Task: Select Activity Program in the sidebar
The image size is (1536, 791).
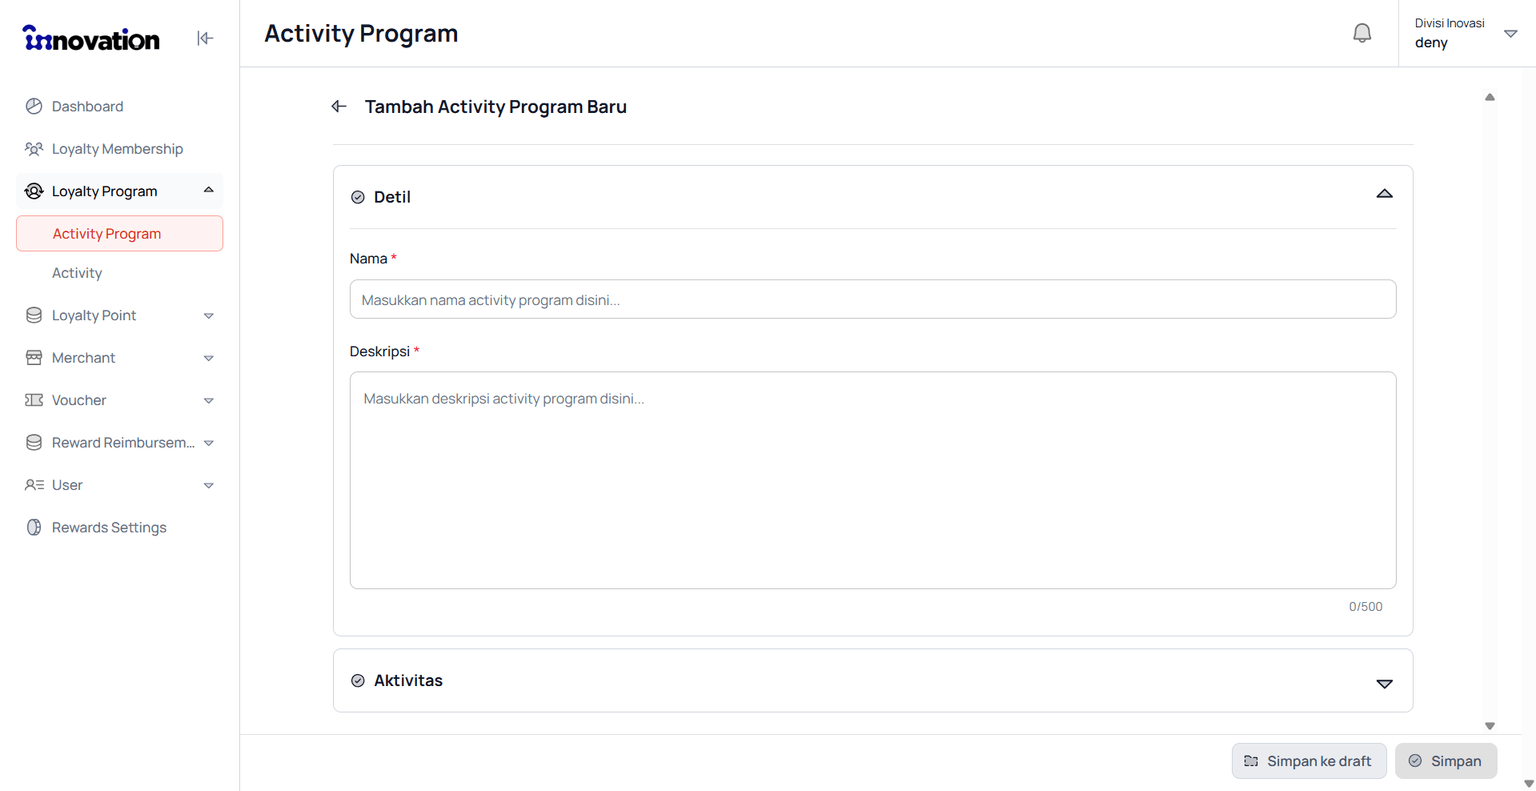Action: 120,233
